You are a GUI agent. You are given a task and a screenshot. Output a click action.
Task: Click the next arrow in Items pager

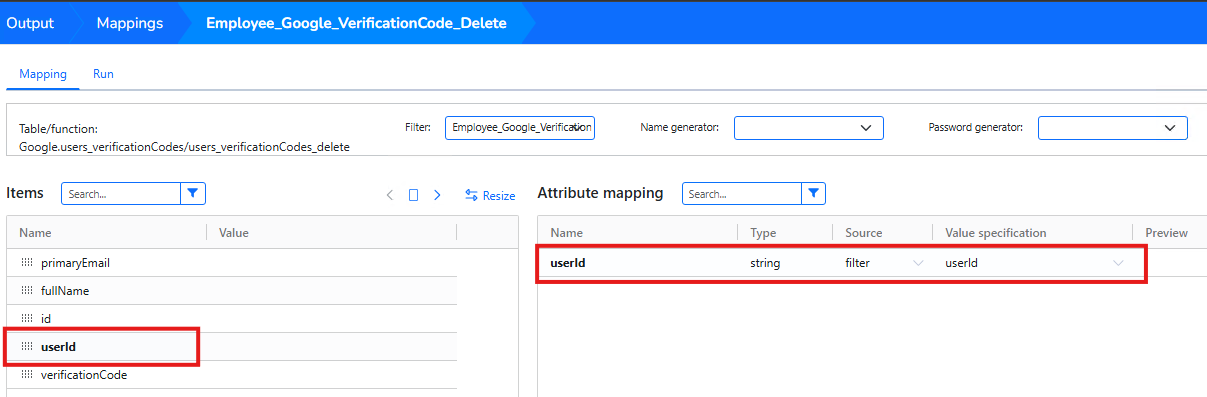click(x=437, y=195)
